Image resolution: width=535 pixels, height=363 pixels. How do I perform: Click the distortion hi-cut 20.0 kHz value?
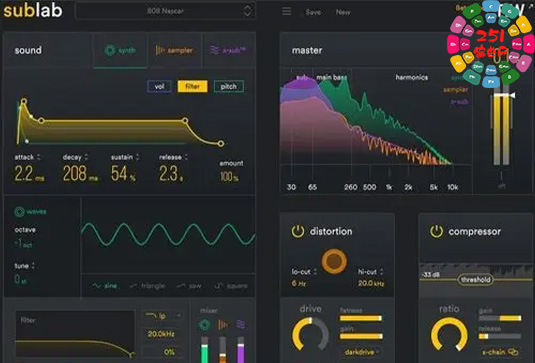371,283
